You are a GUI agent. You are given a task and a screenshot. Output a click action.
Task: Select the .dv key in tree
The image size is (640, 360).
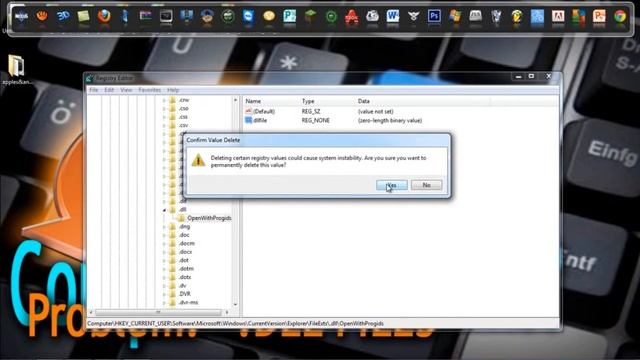click(x=182, y=286)
